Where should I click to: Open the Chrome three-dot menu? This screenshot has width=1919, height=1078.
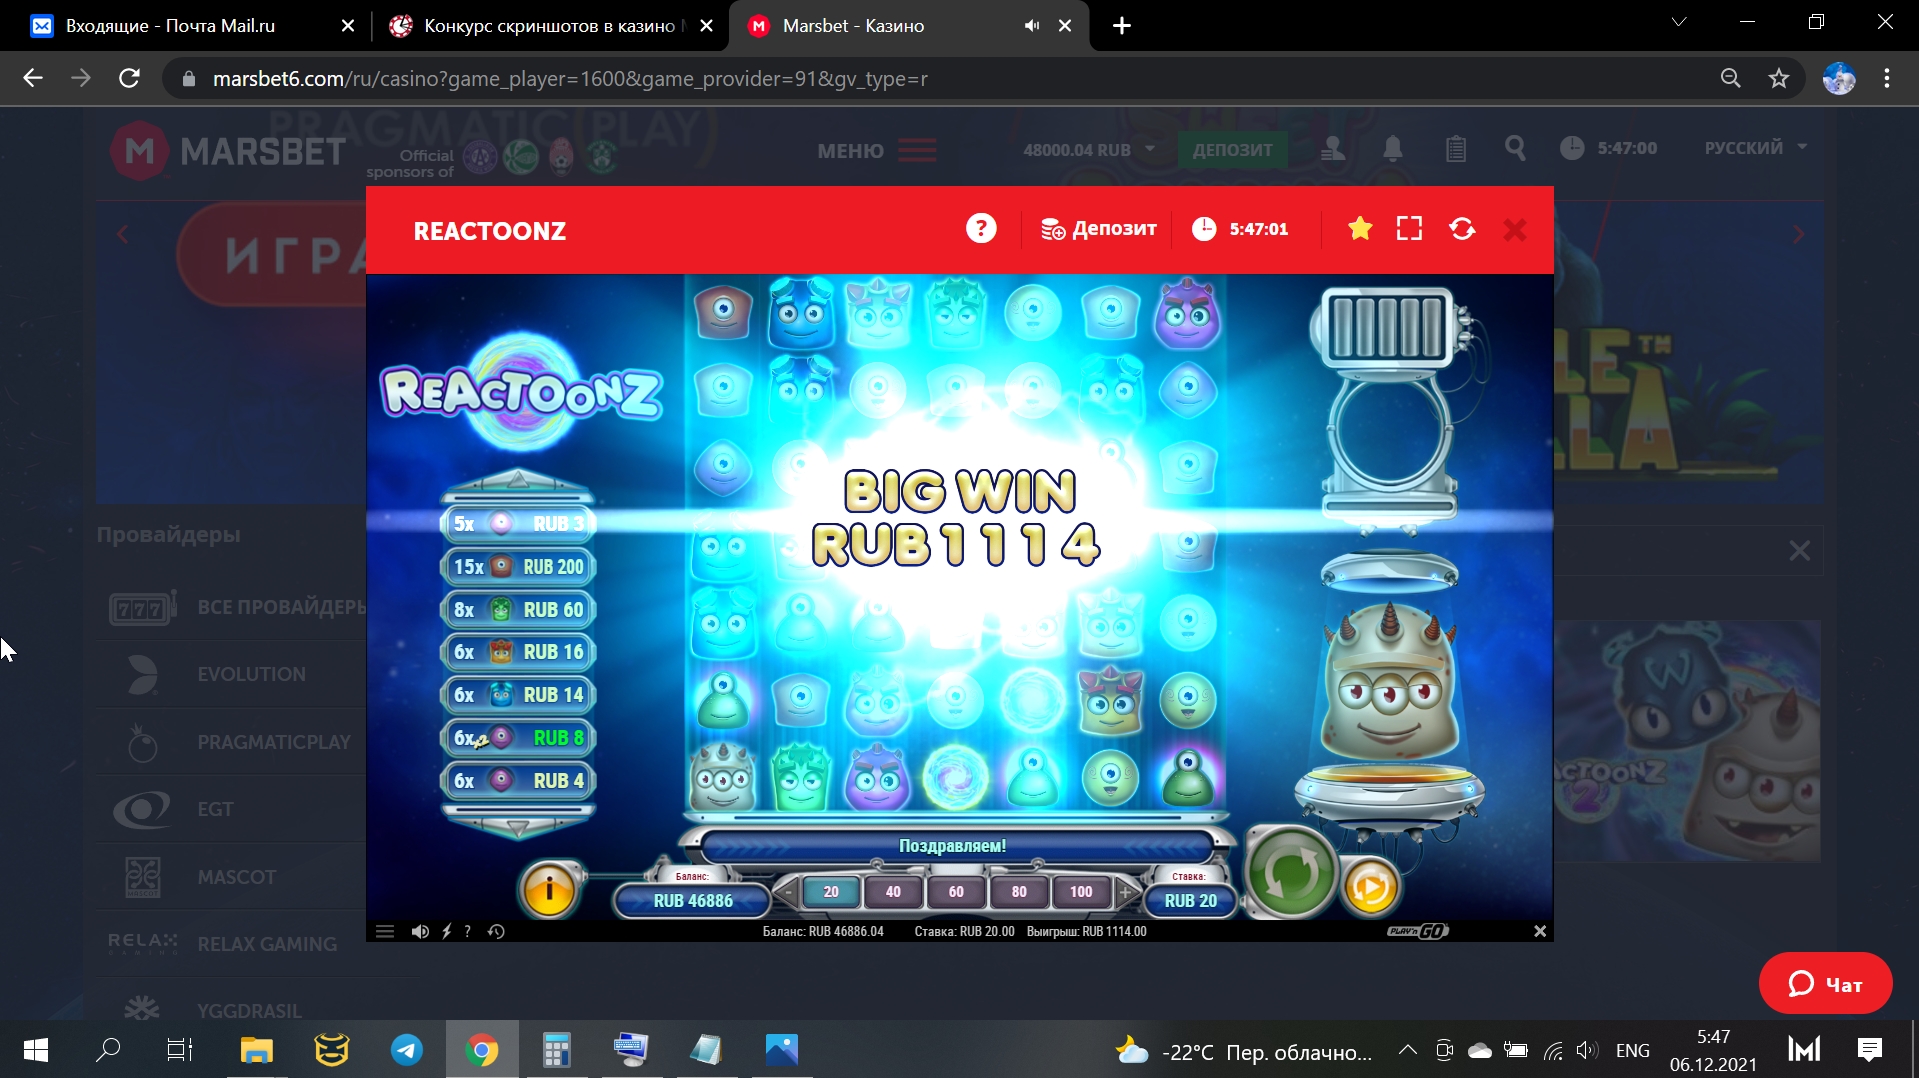pos(1887,78)
